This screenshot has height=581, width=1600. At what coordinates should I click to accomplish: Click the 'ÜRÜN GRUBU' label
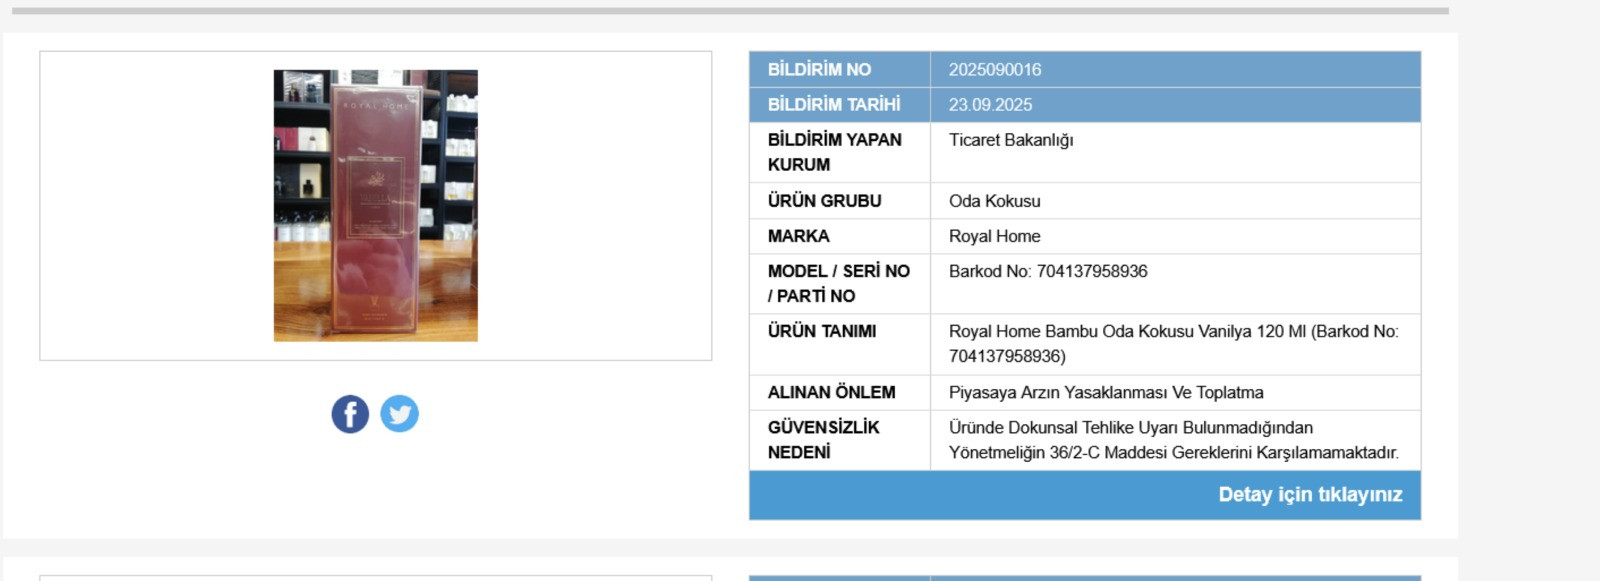tap(825, 201)
